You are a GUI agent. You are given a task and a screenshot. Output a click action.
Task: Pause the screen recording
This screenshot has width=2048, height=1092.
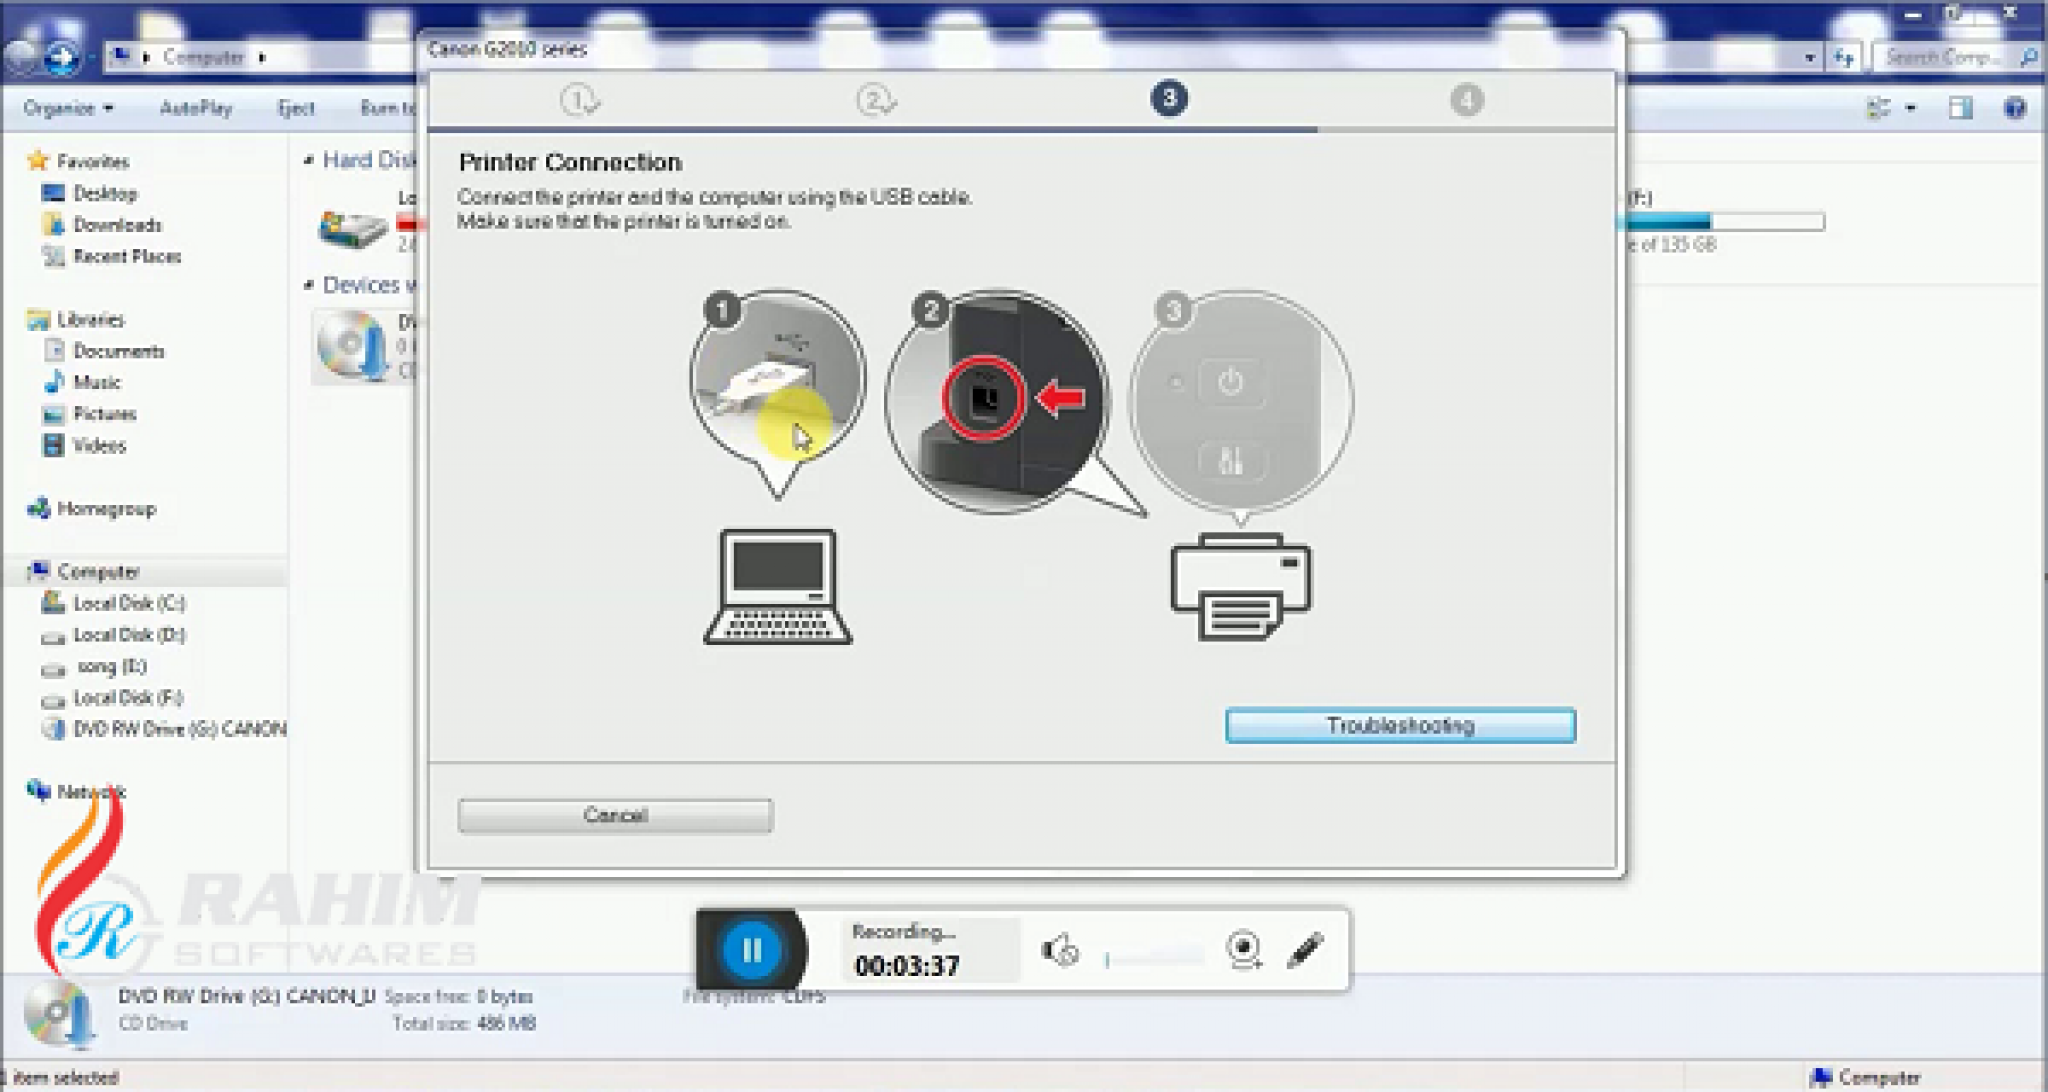(x=751, y=949)
